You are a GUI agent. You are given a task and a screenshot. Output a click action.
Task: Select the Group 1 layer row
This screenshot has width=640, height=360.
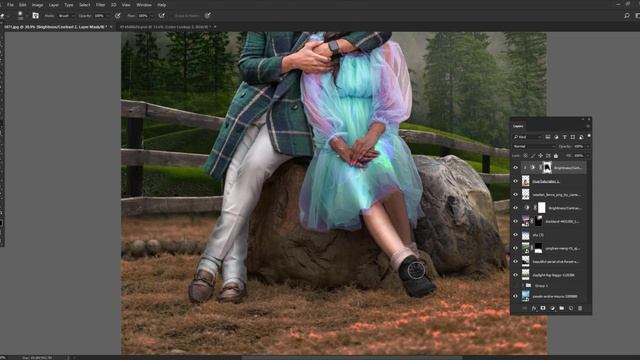pyautogui.click(x=550, y=285)
